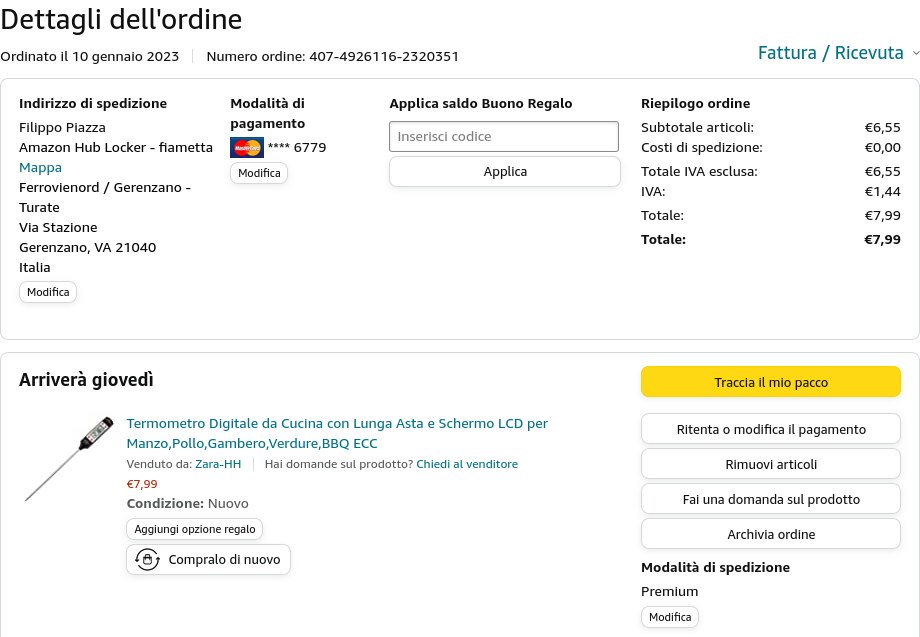Viewport: 920px width, 637px height.
Task: Click the Rimuovi articoli button
Action: (x=770, y=464)
